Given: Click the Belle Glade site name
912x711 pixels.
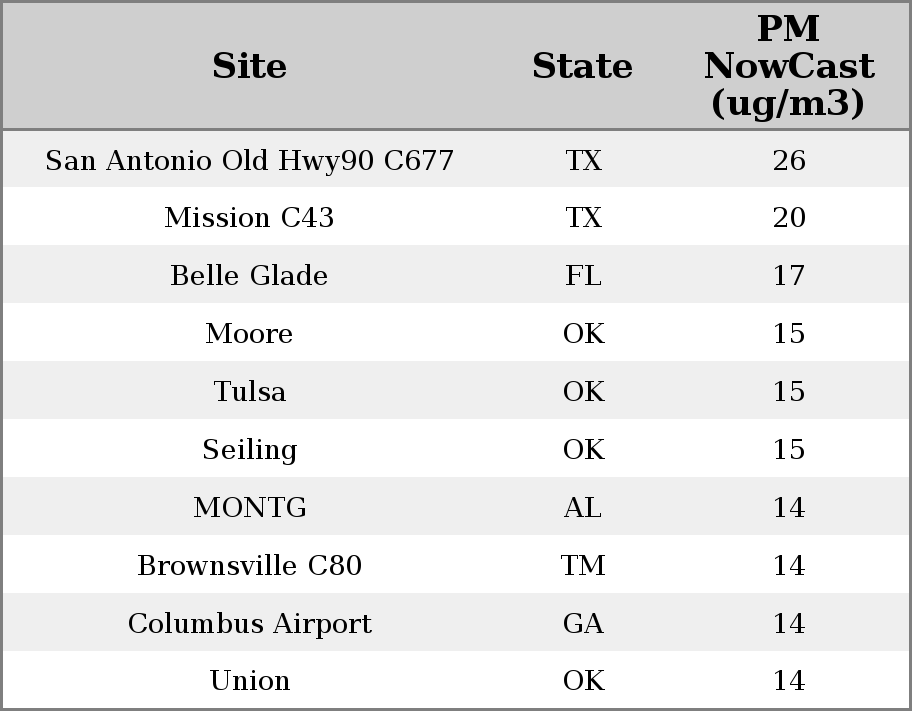Looking at the screenshot, I should (249, 275).
